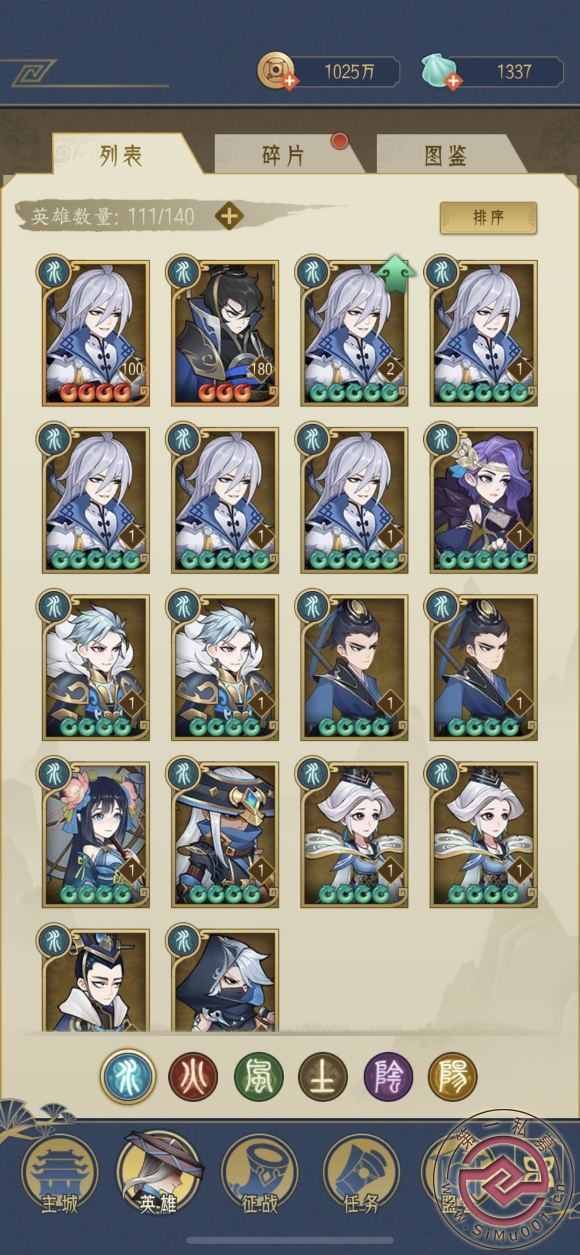Select the fire element filter icon
580x1255 pixels.
point(193,1076)
